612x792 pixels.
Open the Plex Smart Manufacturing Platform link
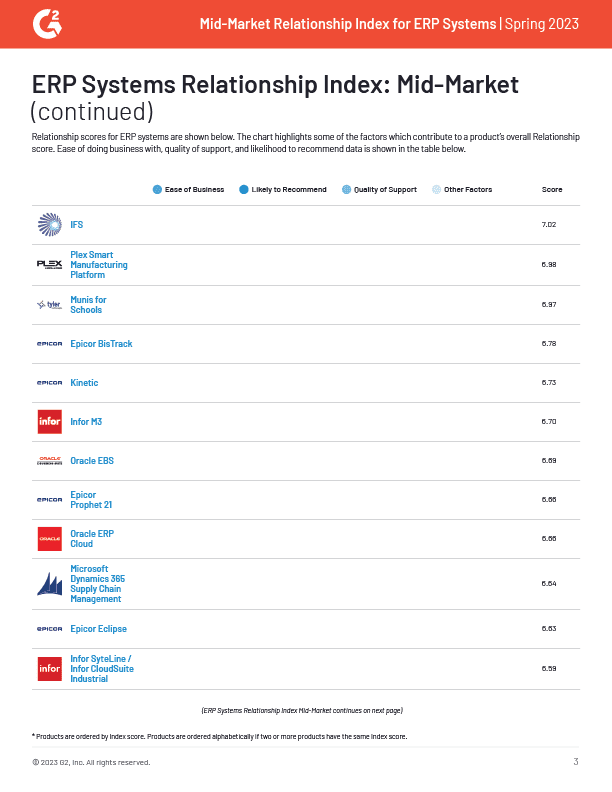[99, 264]
